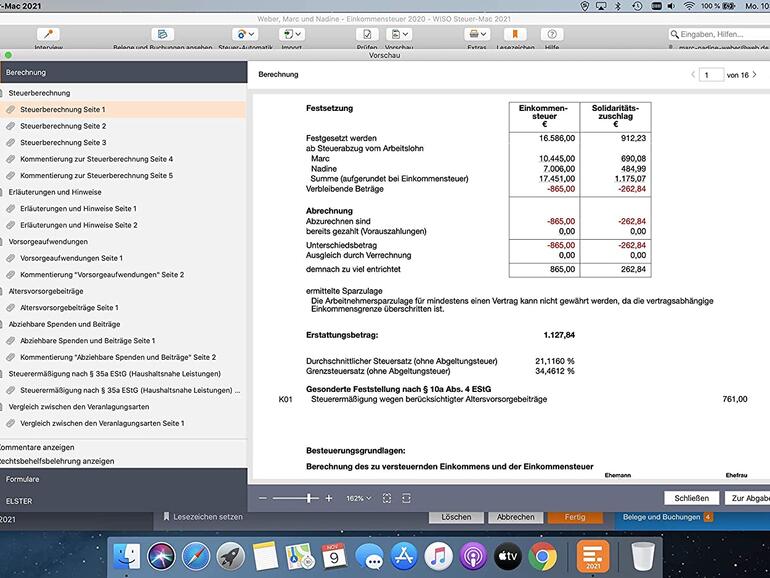Switch to the ELSTER section
The image size is (770, 578).
[x=123, y=501]
